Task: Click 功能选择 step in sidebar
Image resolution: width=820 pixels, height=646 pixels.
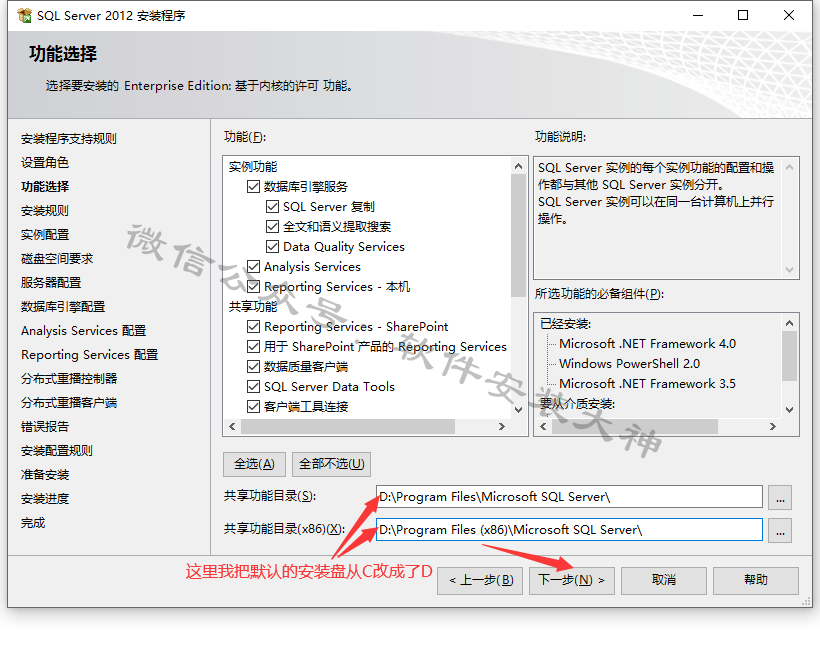Action: coord(45,187)
